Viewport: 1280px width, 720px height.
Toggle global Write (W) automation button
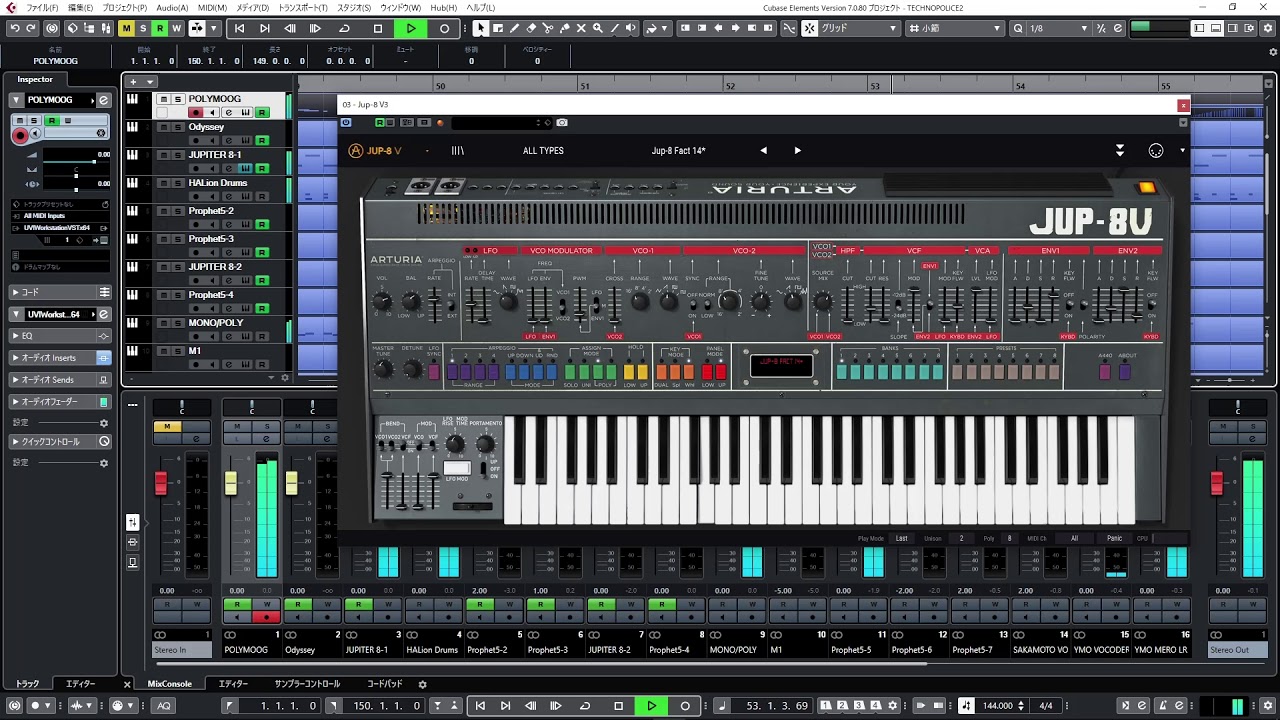point(176,28)
